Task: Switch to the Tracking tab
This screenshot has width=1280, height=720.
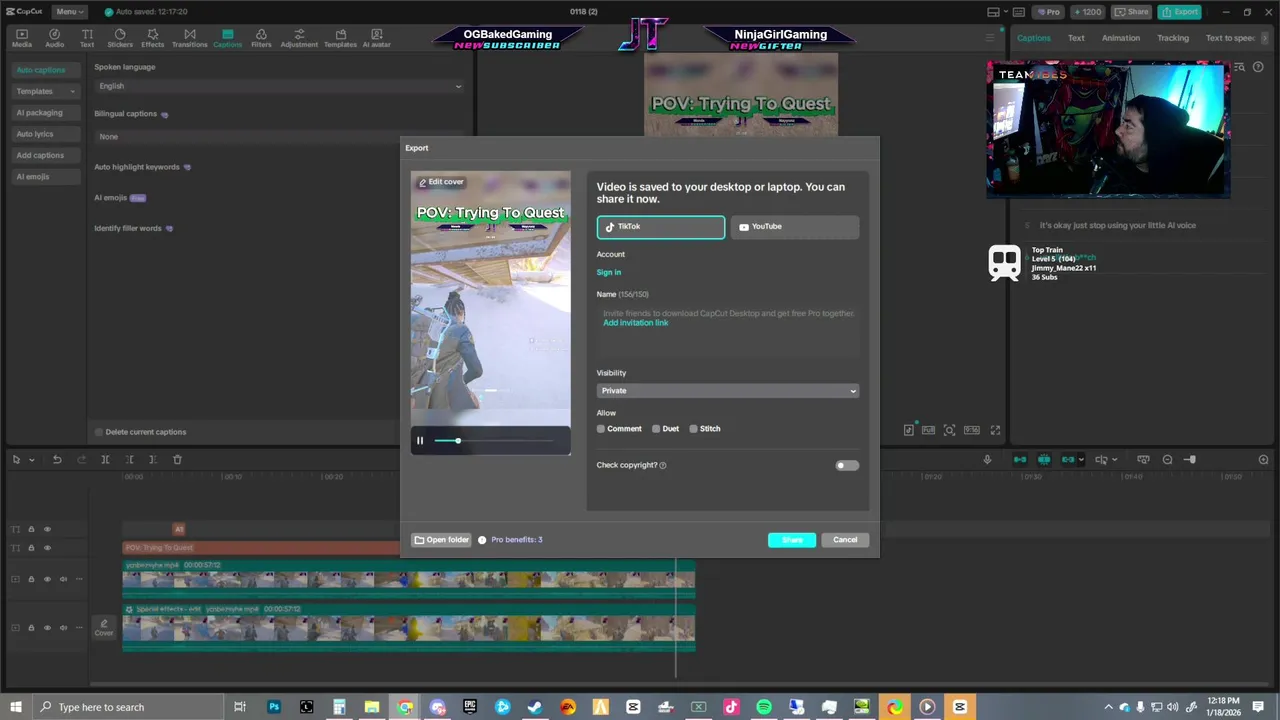Action: pos(1173,38)
